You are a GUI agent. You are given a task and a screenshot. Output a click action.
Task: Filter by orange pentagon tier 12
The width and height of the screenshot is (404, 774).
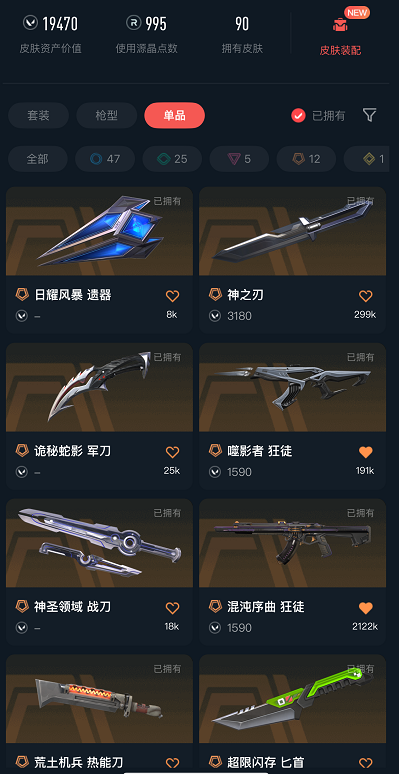[306, 159]
